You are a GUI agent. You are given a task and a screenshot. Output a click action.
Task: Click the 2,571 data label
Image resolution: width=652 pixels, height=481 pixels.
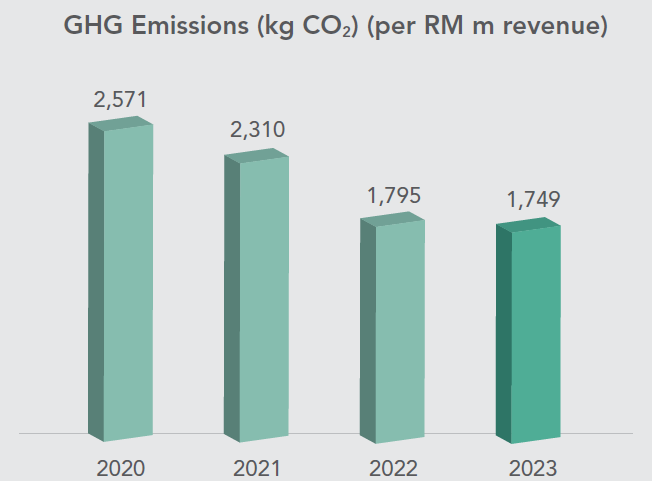pos(121,100)
